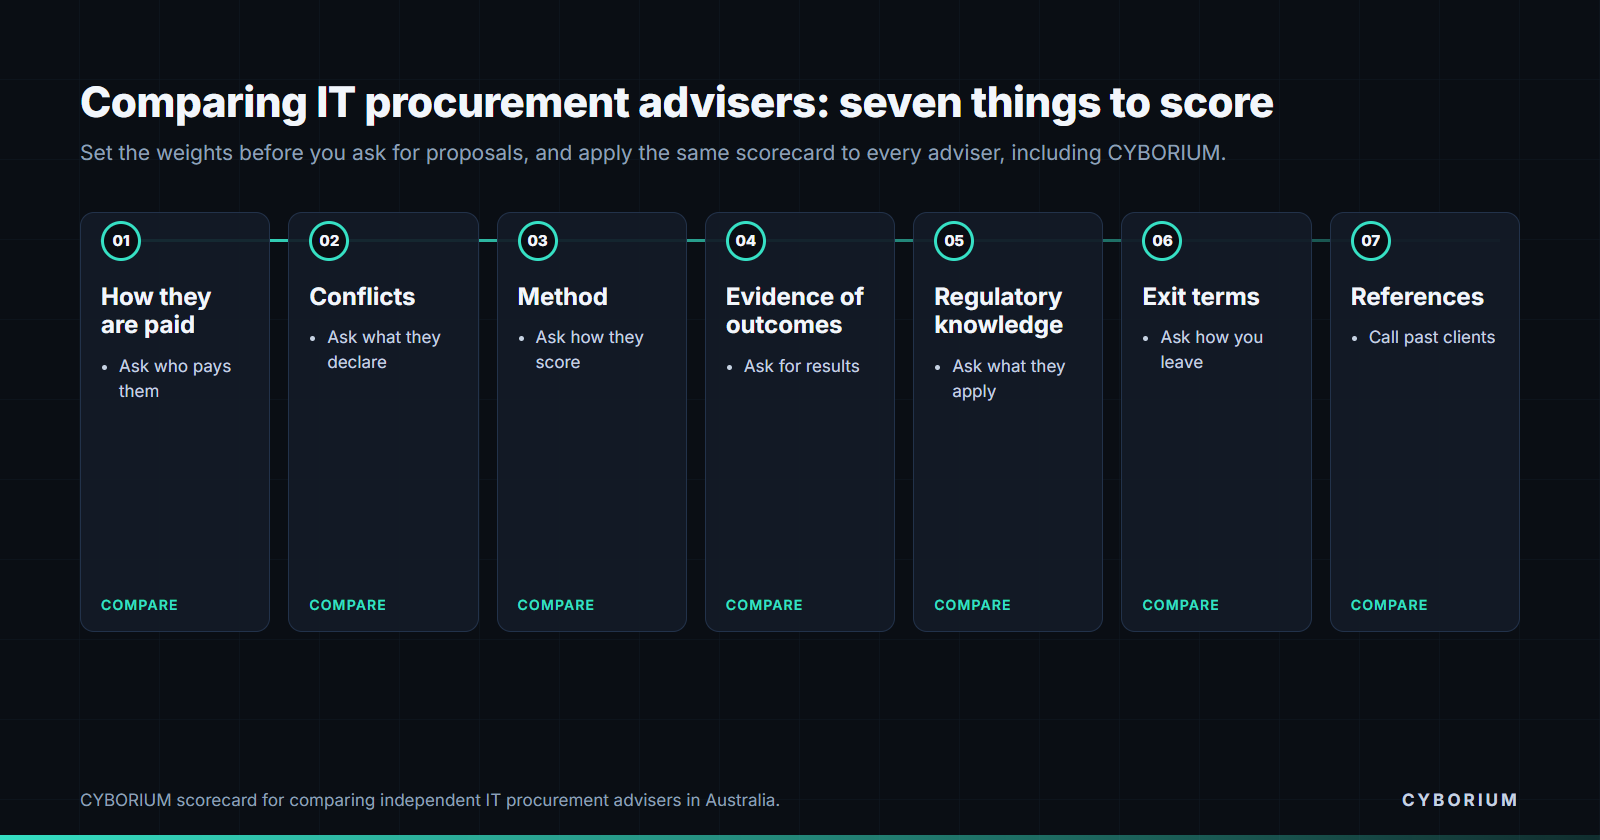This screenshot has width=1600, height=840.
Task: Click the 04 step number badge
Action: (x=746, y=241)
